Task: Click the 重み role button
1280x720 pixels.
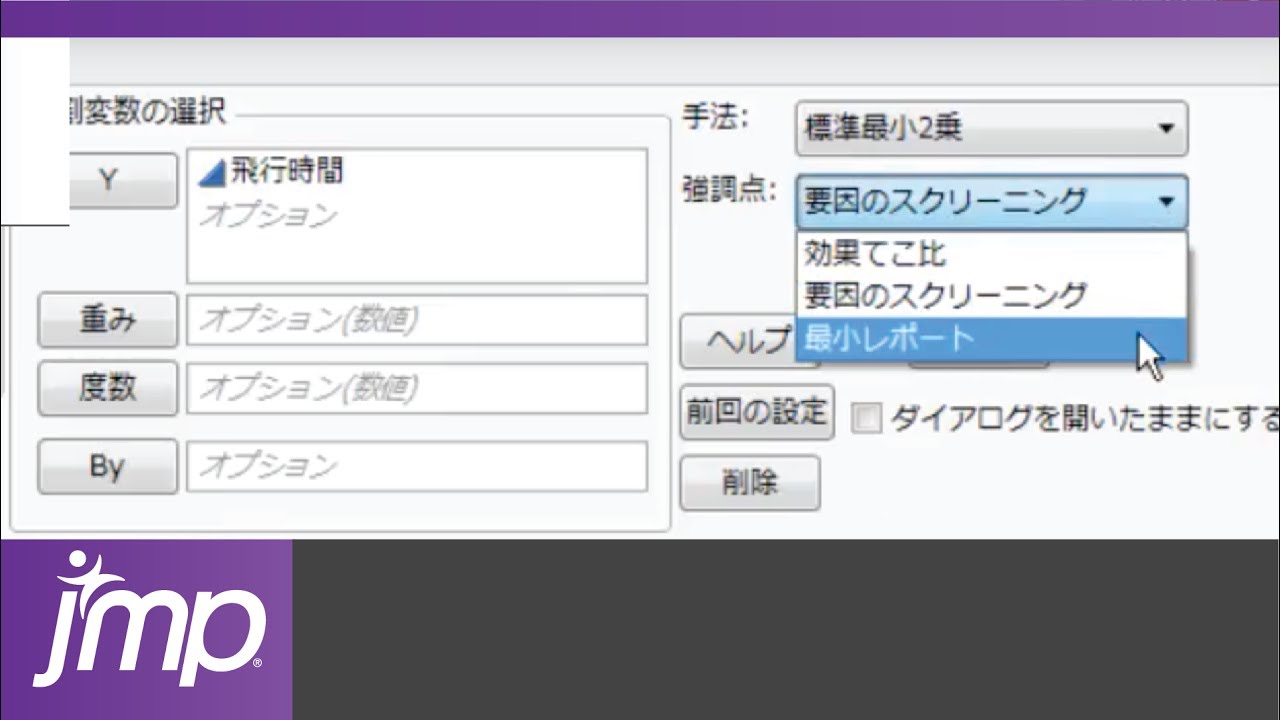Action: pos(108,321)
